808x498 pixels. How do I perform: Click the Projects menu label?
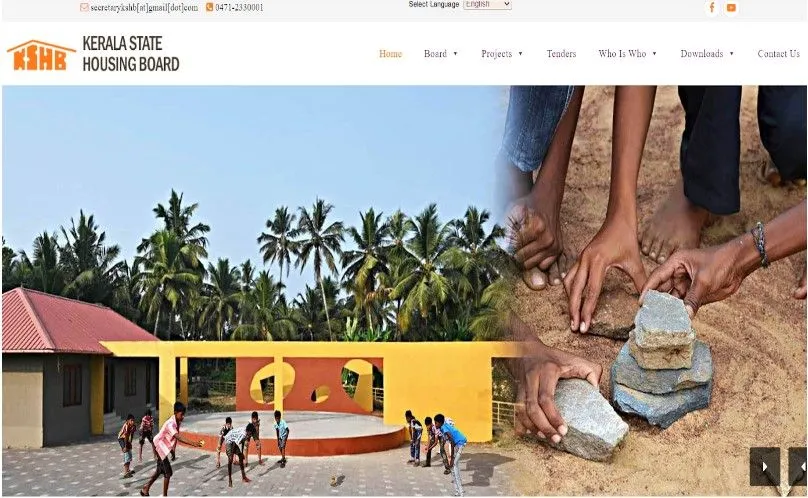[496, 54]
